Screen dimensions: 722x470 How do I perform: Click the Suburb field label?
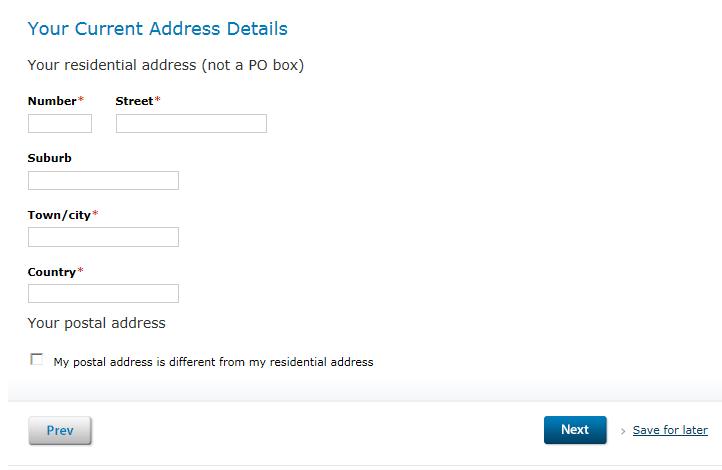[50, 158]
